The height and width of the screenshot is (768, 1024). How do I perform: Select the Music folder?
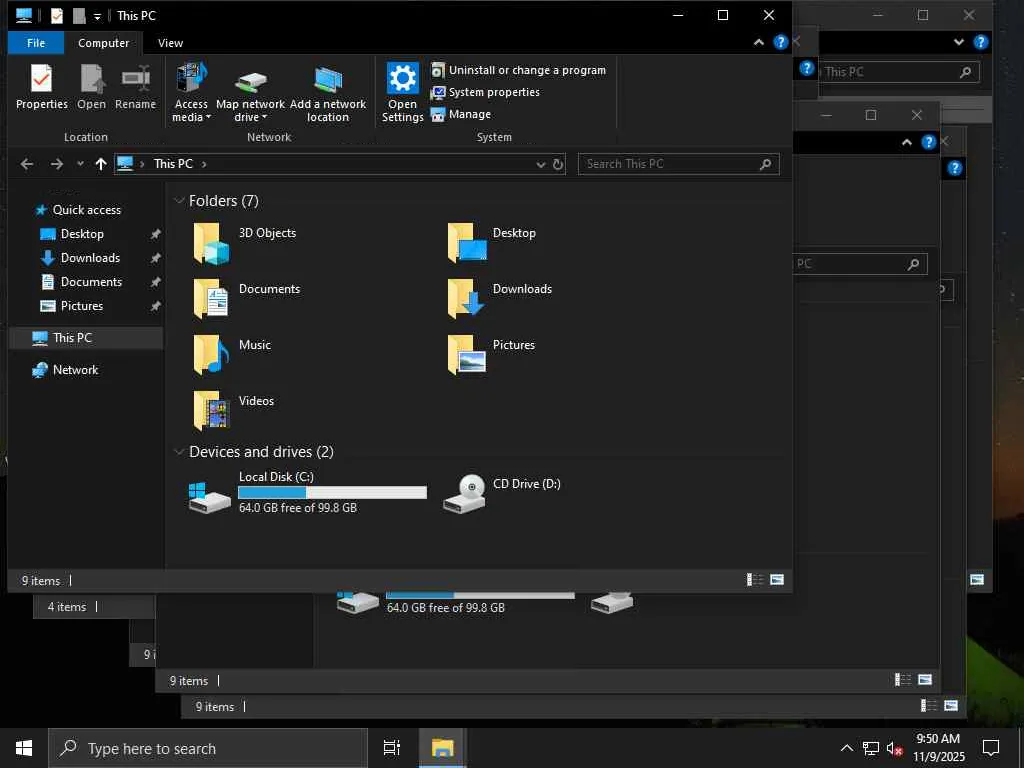232,355
